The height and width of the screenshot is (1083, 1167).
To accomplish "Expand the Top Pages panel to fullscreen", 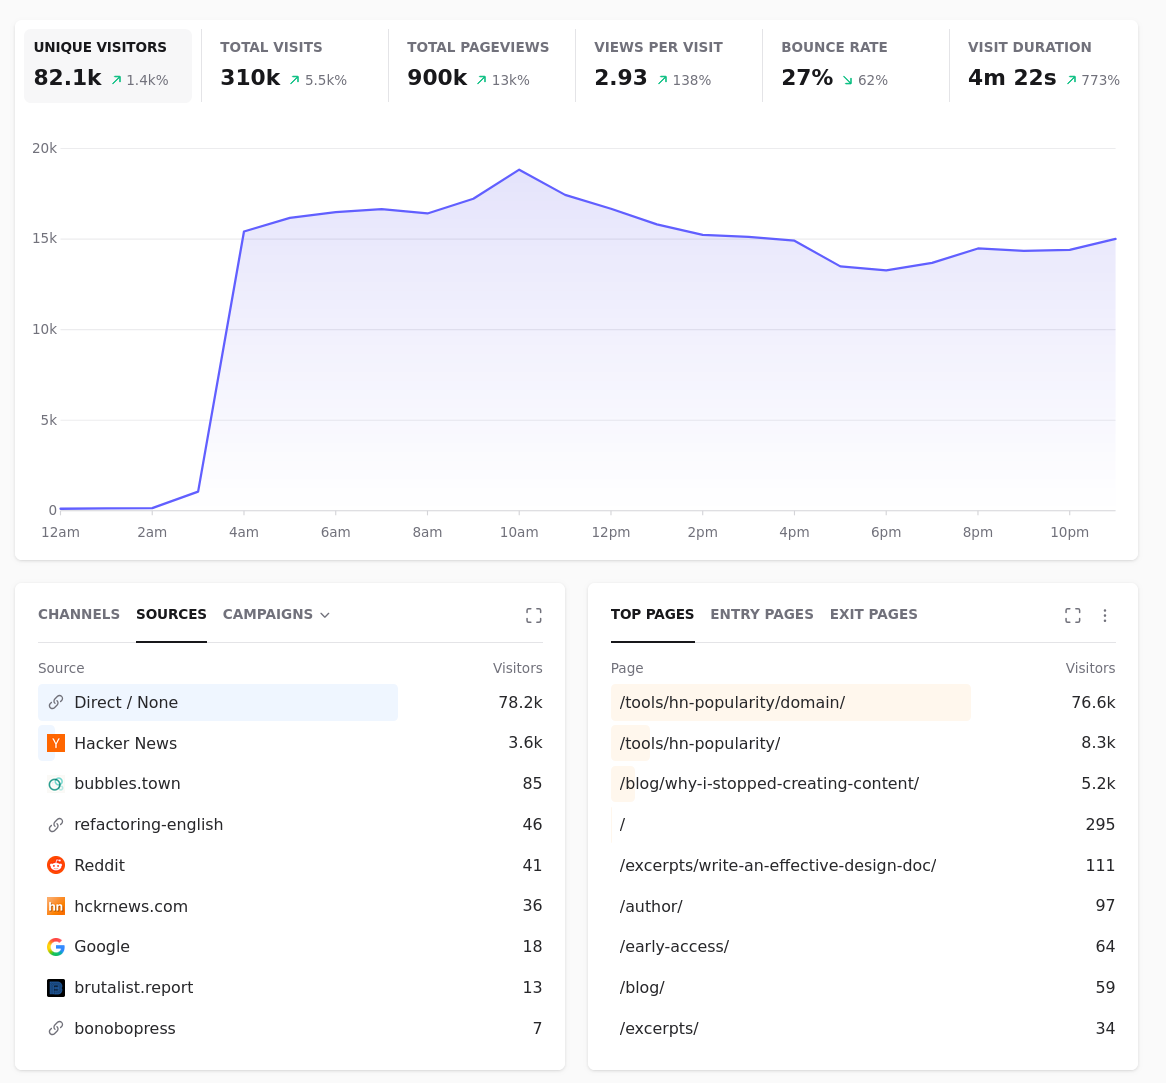I will pyautogui.click(x=1072, y=616).
